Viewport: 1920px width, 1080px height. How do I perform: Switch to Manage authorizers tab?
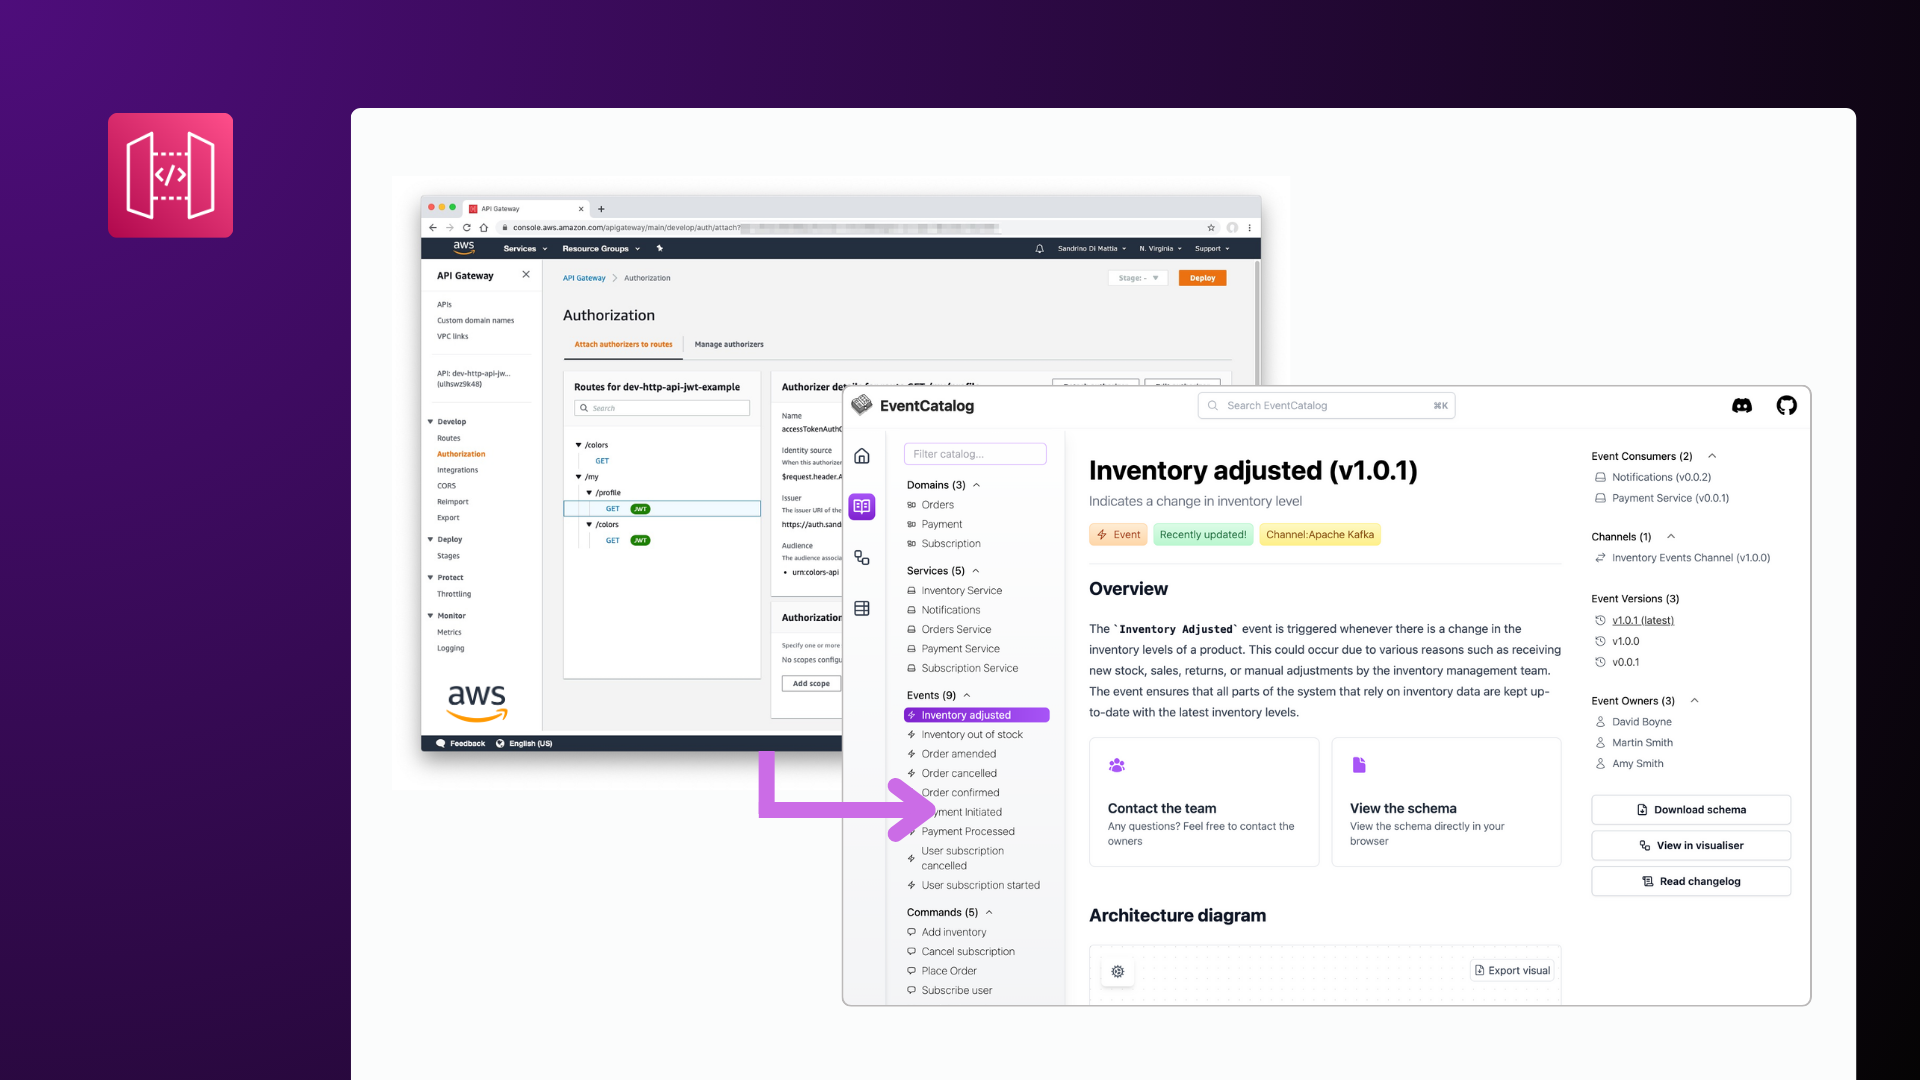(729, 344)
